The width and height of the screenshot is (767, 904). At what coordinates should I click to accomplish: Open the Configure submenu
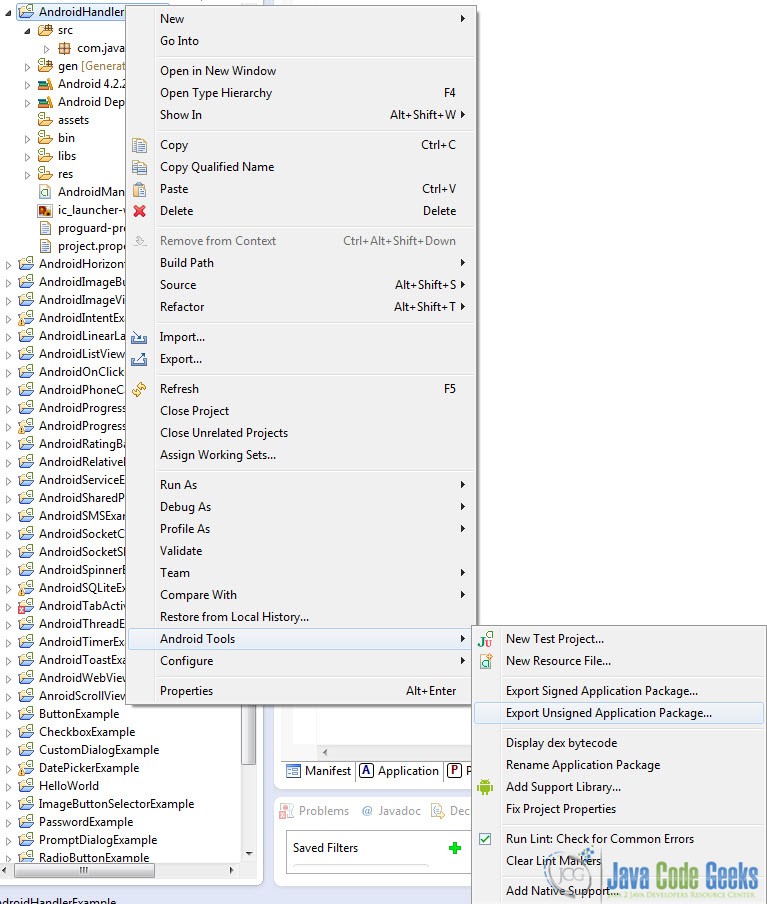(x=302, y=661)
